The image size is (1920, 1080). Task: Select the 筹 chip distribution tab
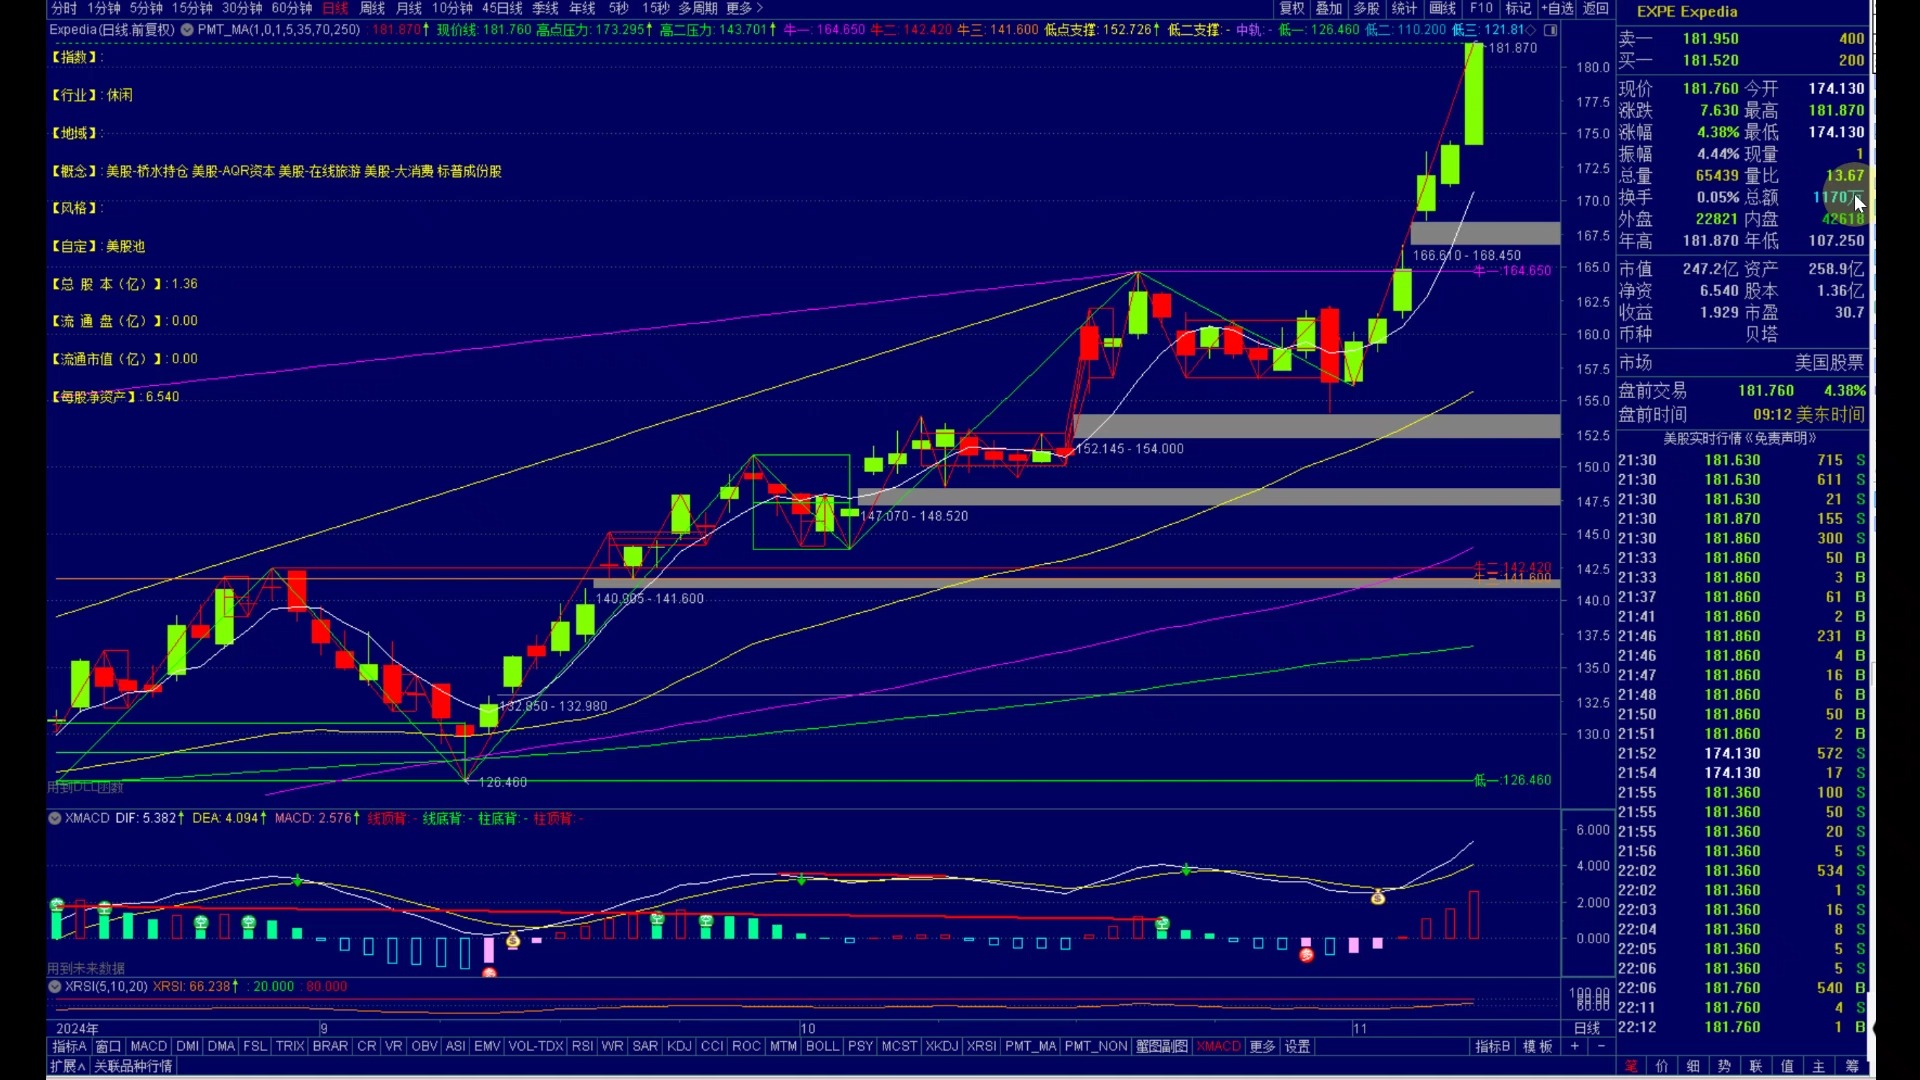pos(1852,1066)
